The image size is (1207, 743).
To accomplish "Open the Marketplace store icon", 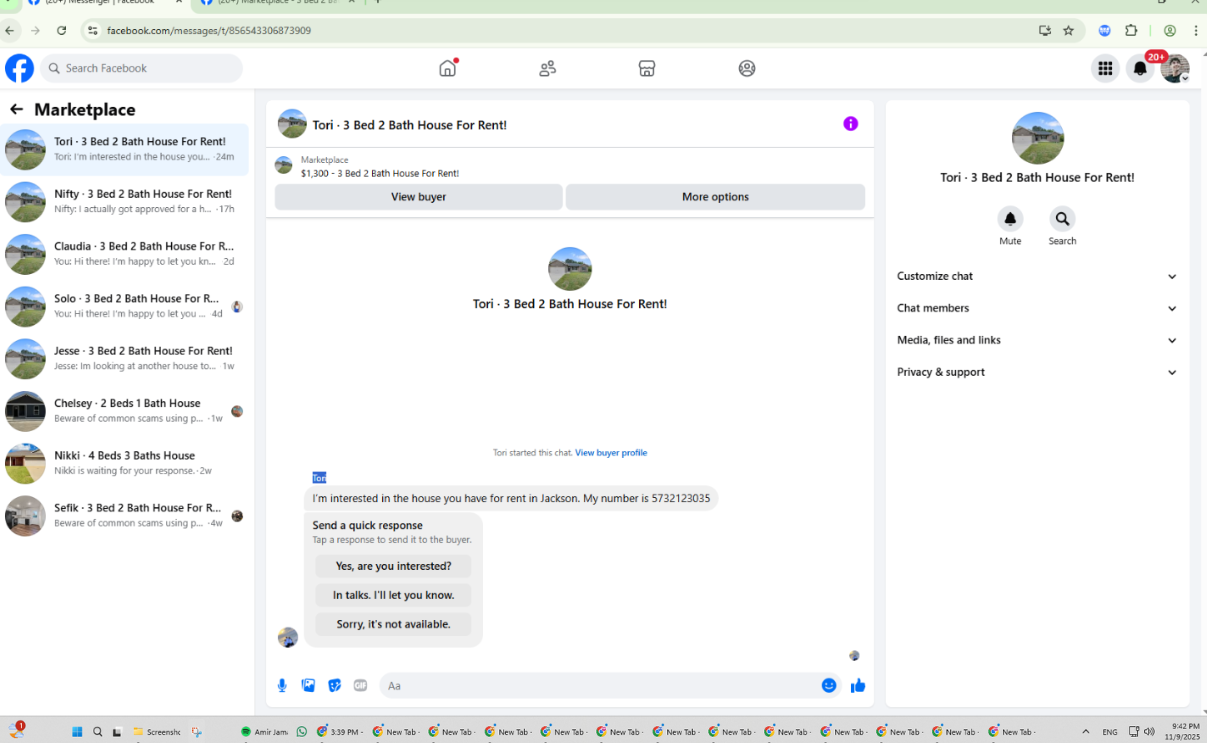I will pos(647,68).
